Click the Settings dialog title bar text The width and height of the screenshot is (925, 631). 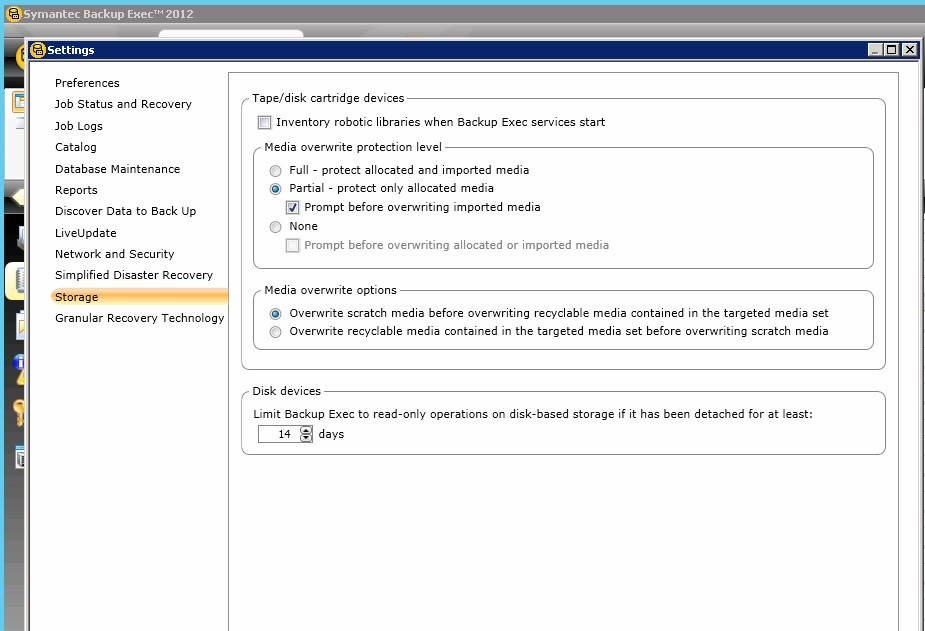[x=71, y=50]
